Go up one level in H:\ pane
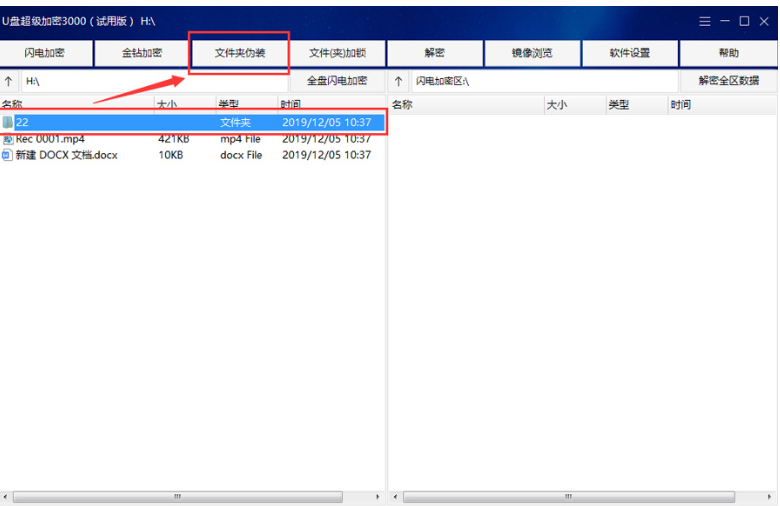 coord(9,81)
